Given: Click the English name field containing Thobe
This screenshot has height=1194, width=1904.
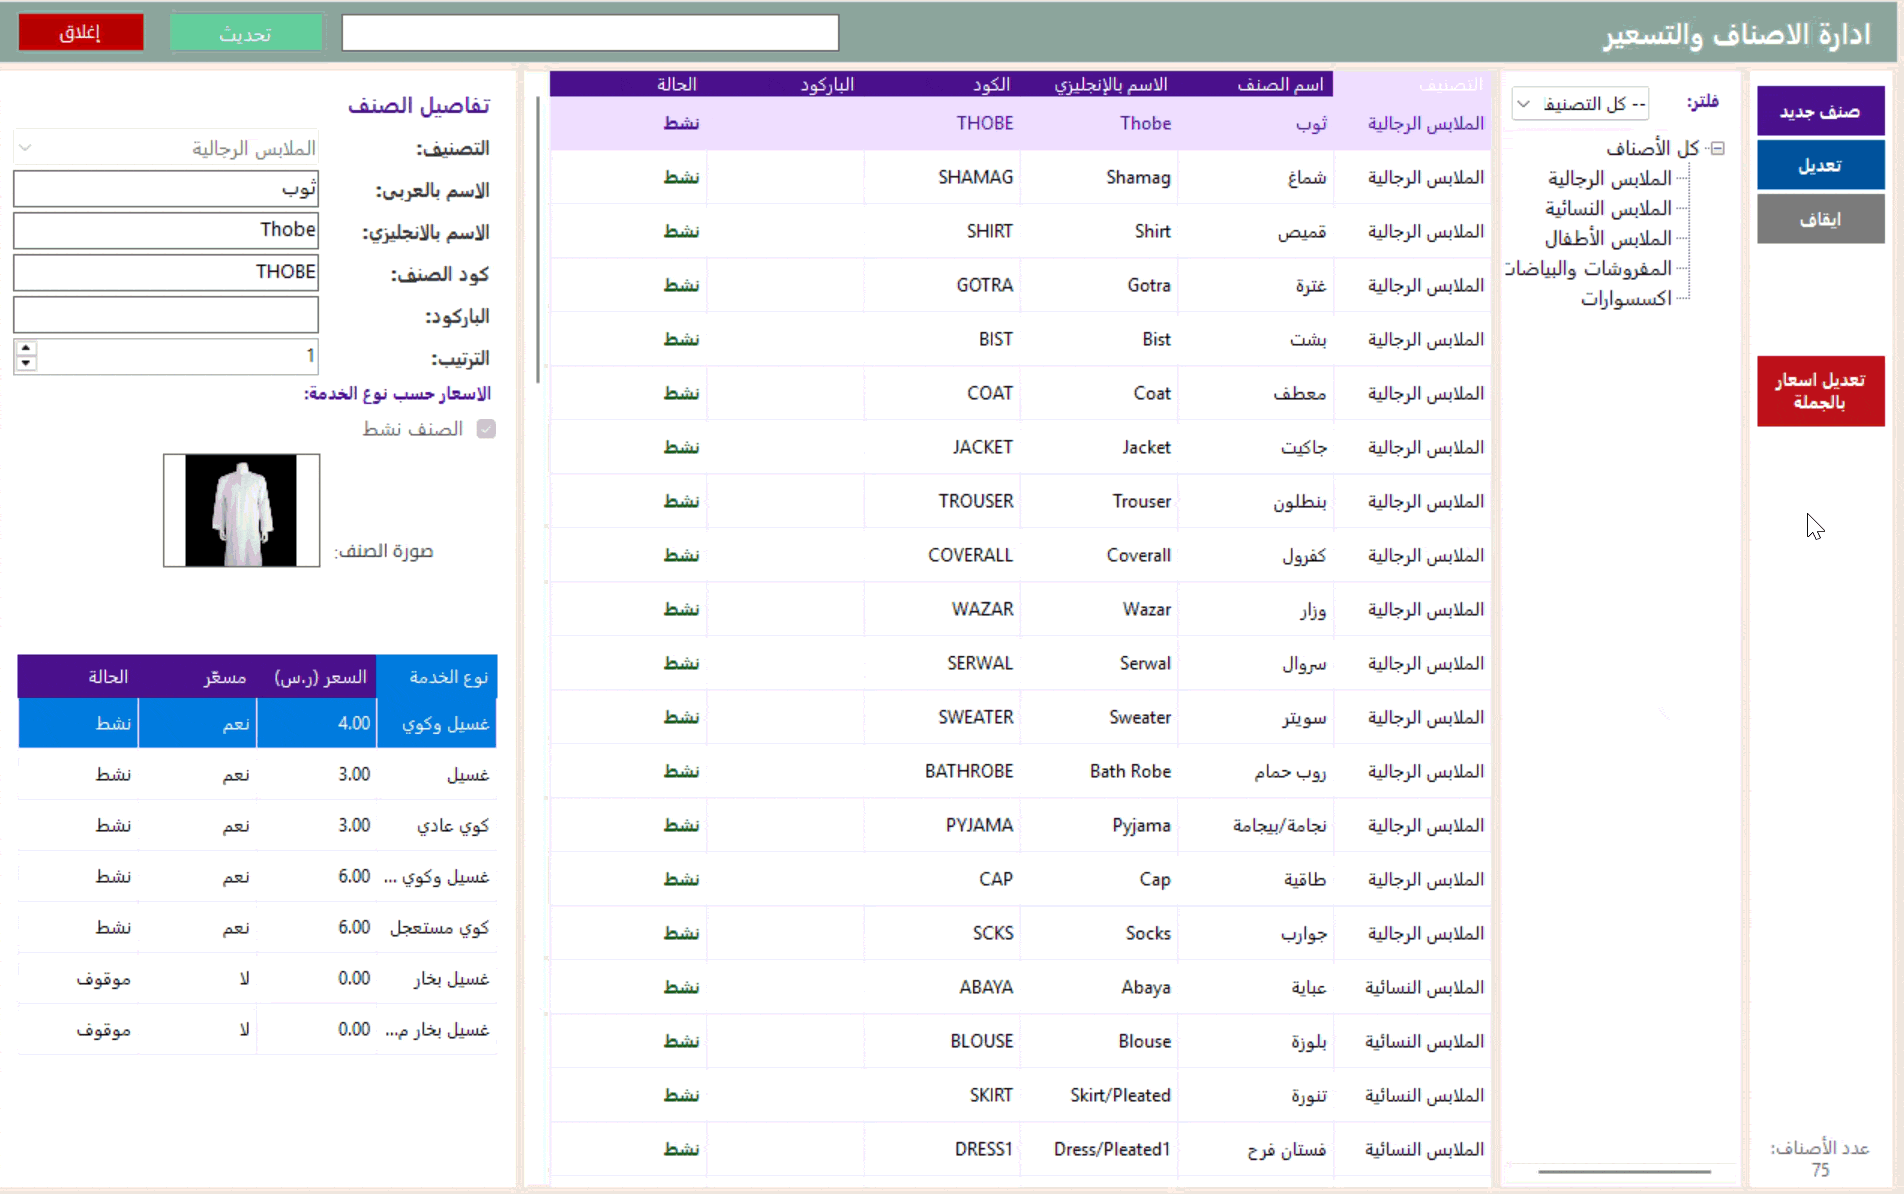Looking at the screenshot, I should pos(166,230).
